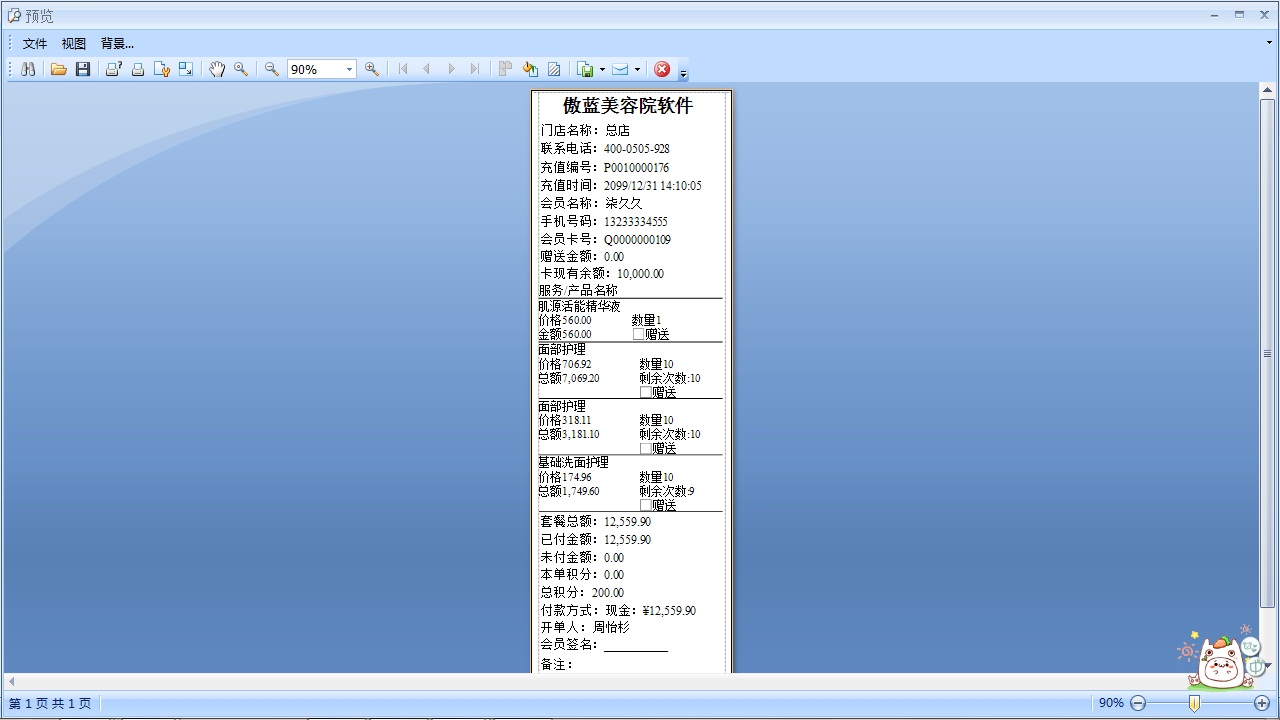
Task: Click the zoom in magnifier icon
Action: [372, 69]
